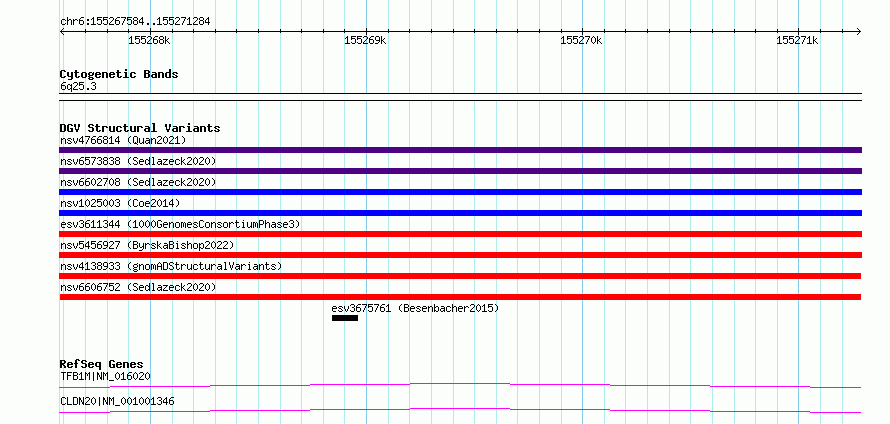Click the nsv6573838 (Sedlazeck2020) purple variant bar
The image size is (890, 424).
(x=460, y=171)
